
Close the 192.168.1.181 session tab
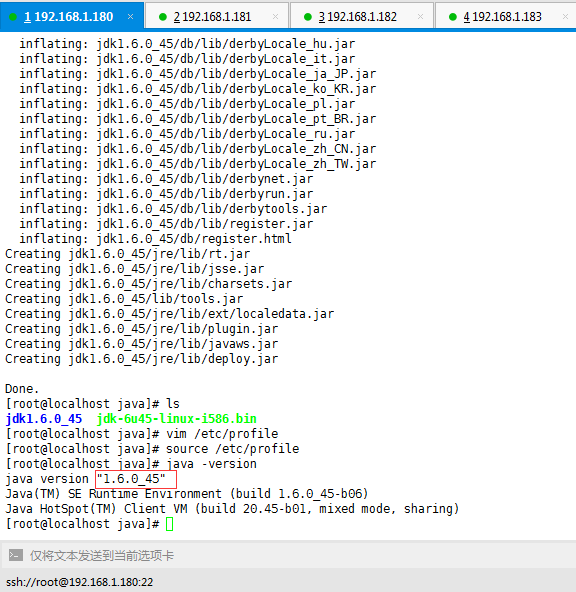(276, 17)
